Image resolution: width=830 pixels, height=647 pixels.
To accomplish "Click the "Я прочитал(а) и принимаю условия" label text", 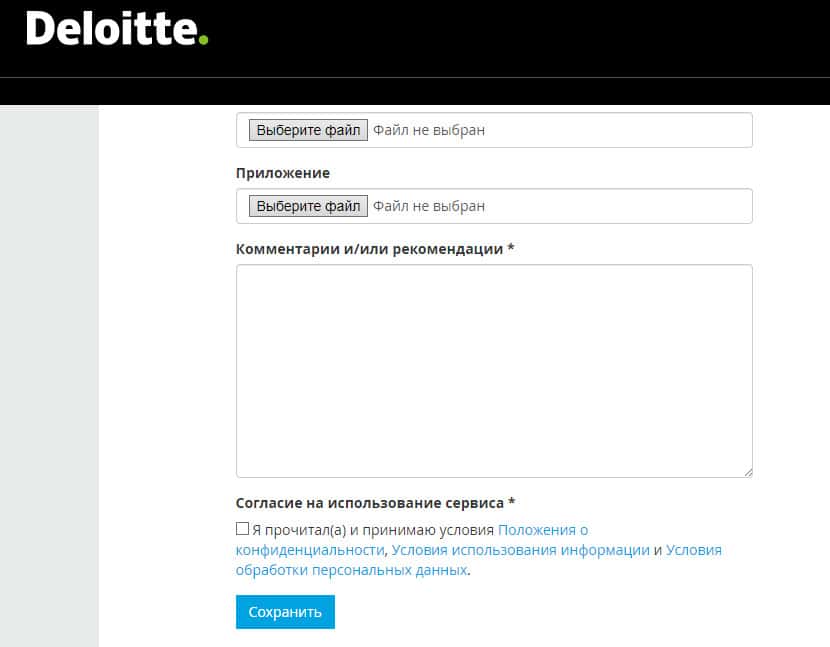I will (373, 530).
